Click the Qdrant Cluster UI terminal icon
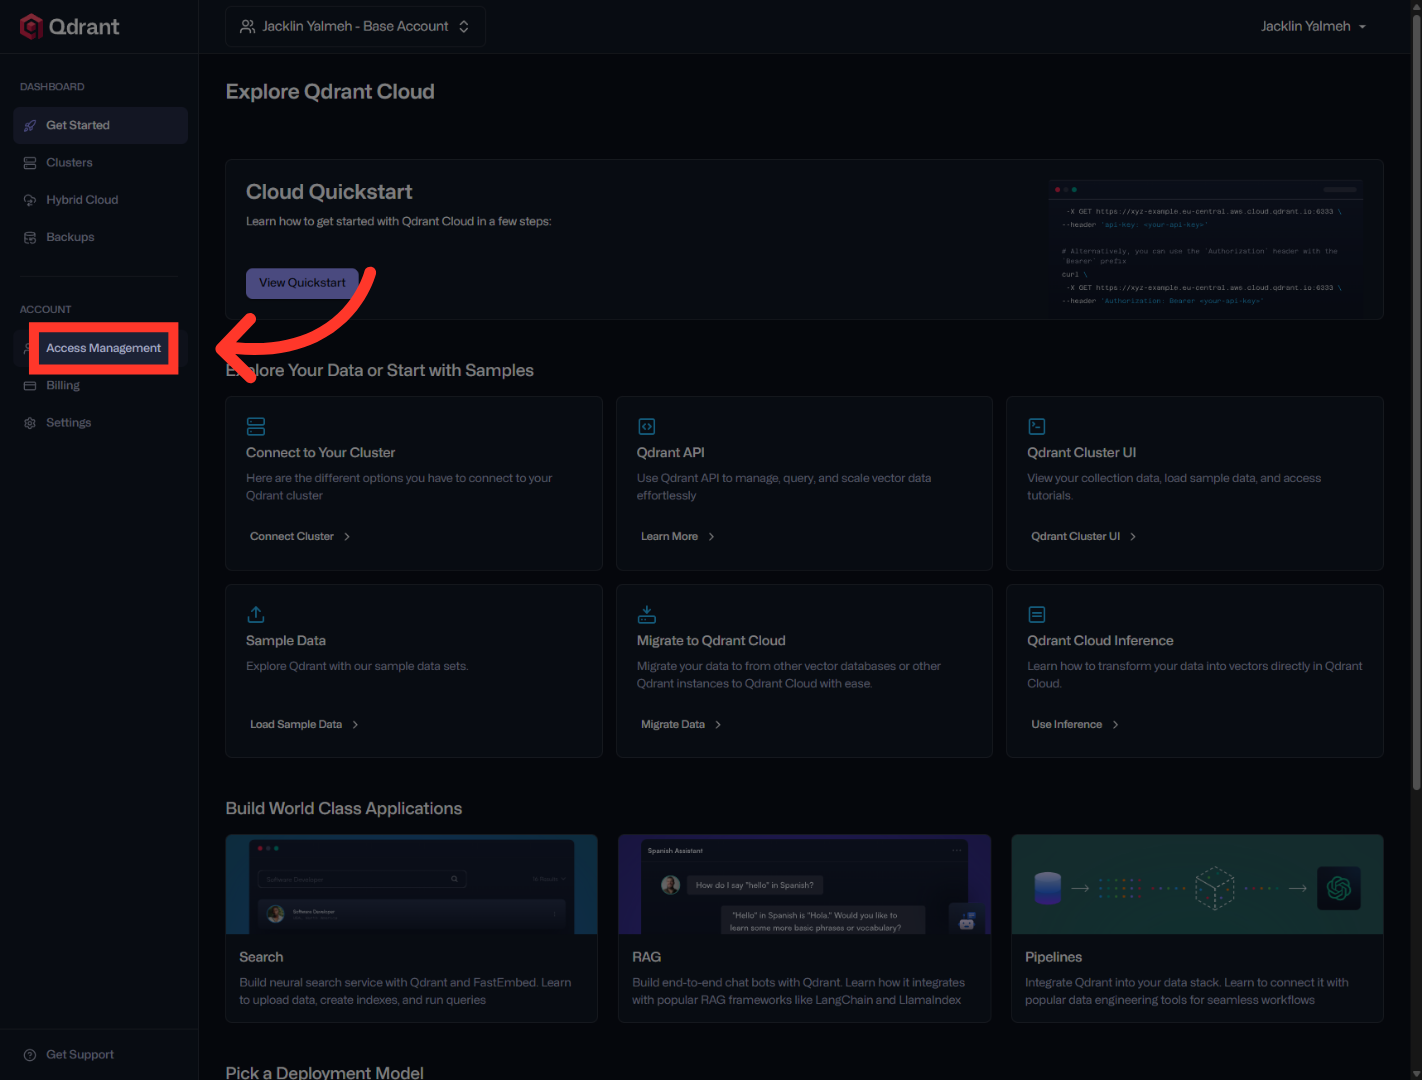 1037,427
